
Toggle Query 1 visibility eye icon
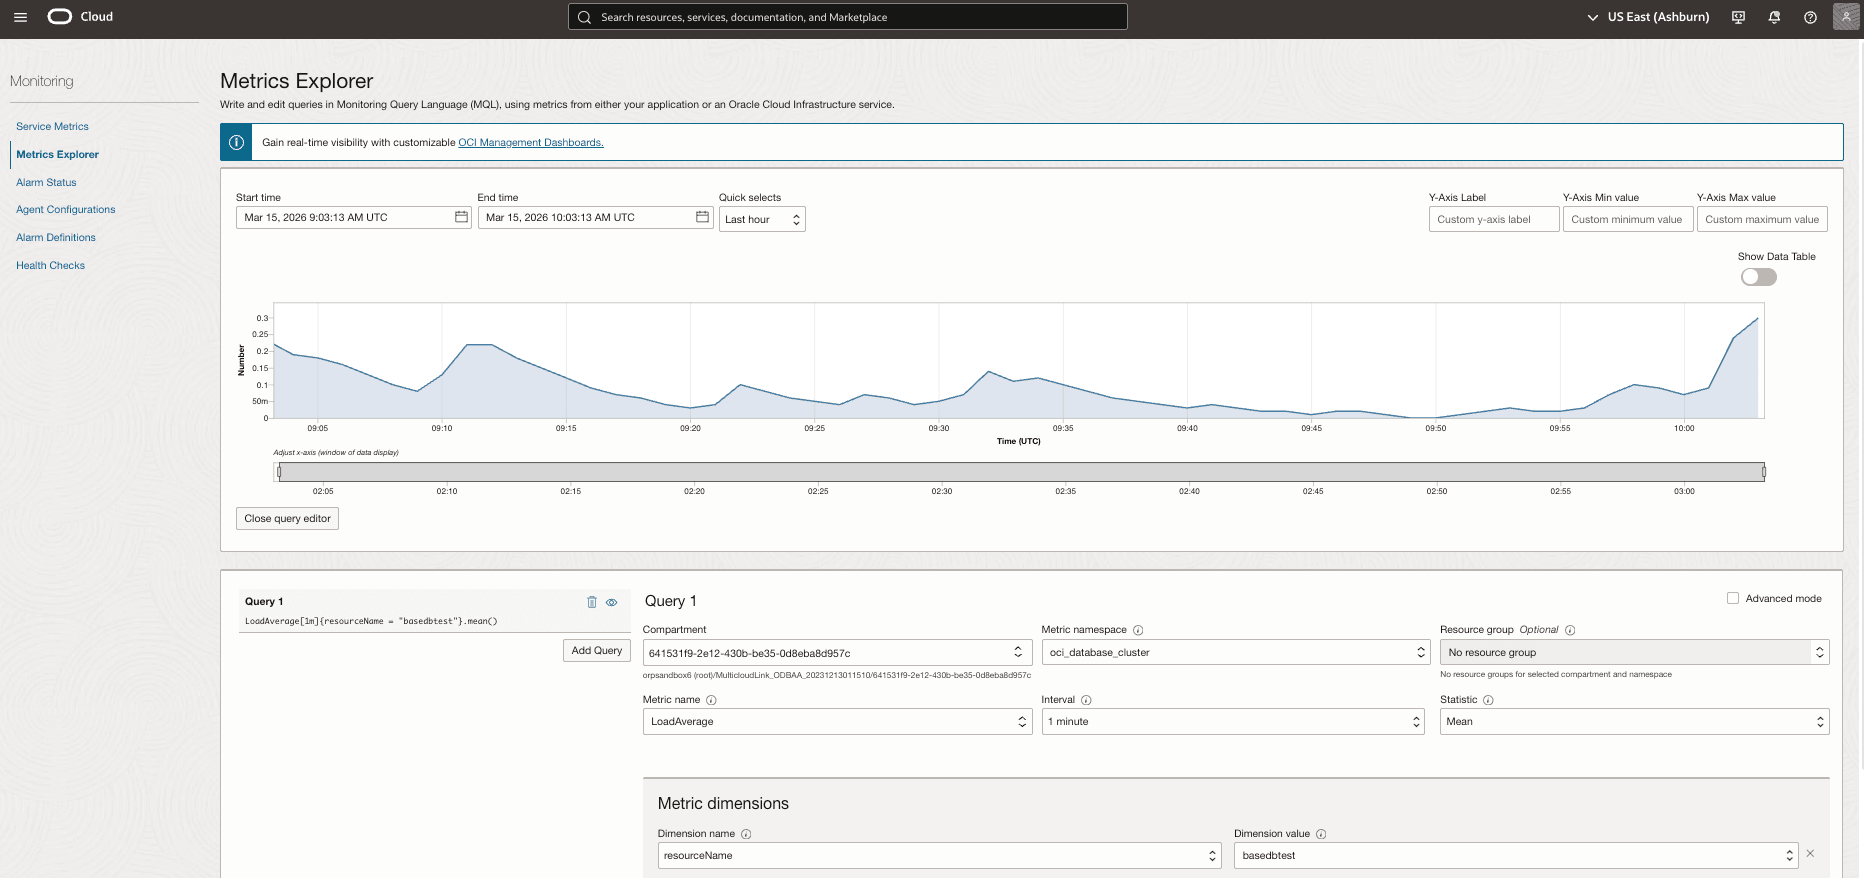click(612, 602)
